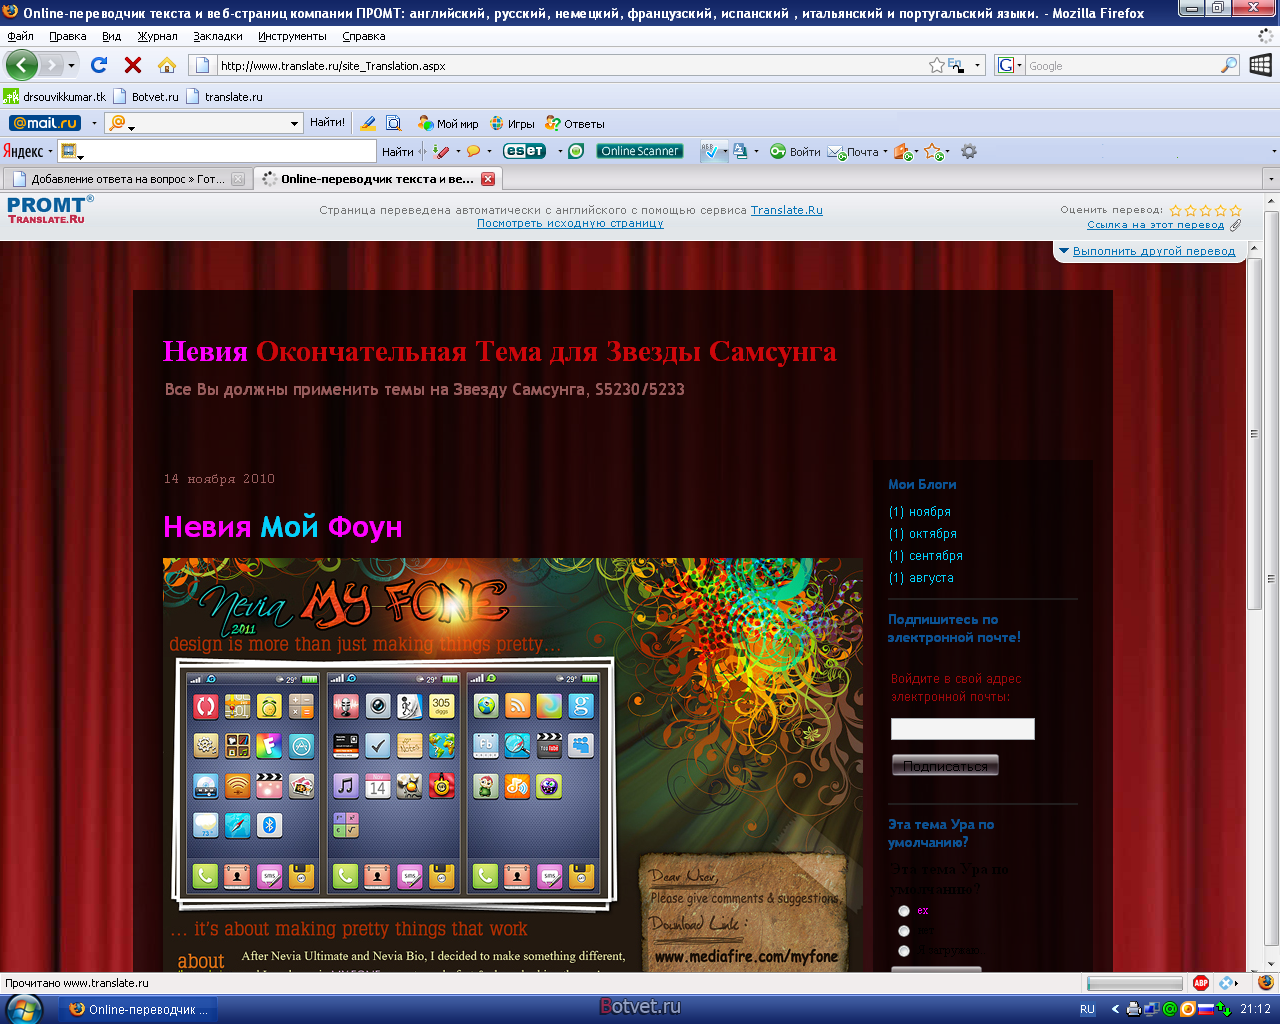1280x1024 pixels.
Task: Bookmark the page with the star icon in the address bar
Action: click(x=936, y=65)
